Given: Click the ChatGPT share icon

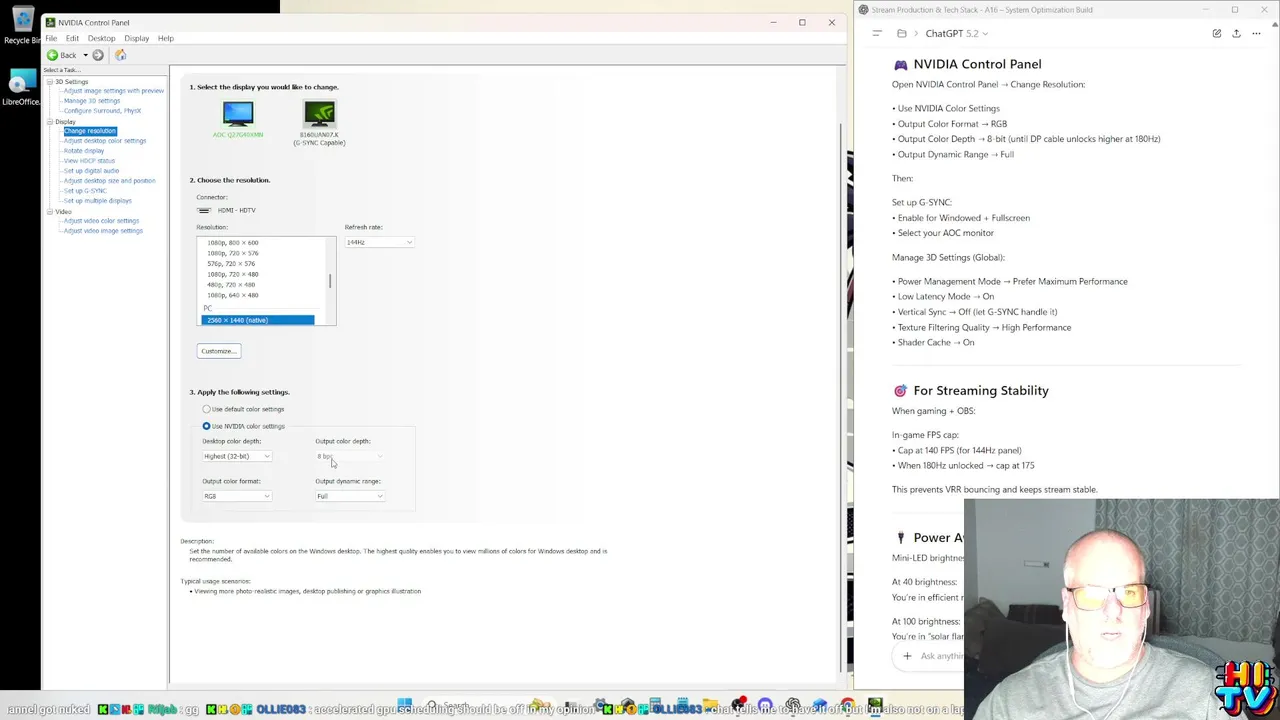Looking at the screenshot, I should 1236,33.
